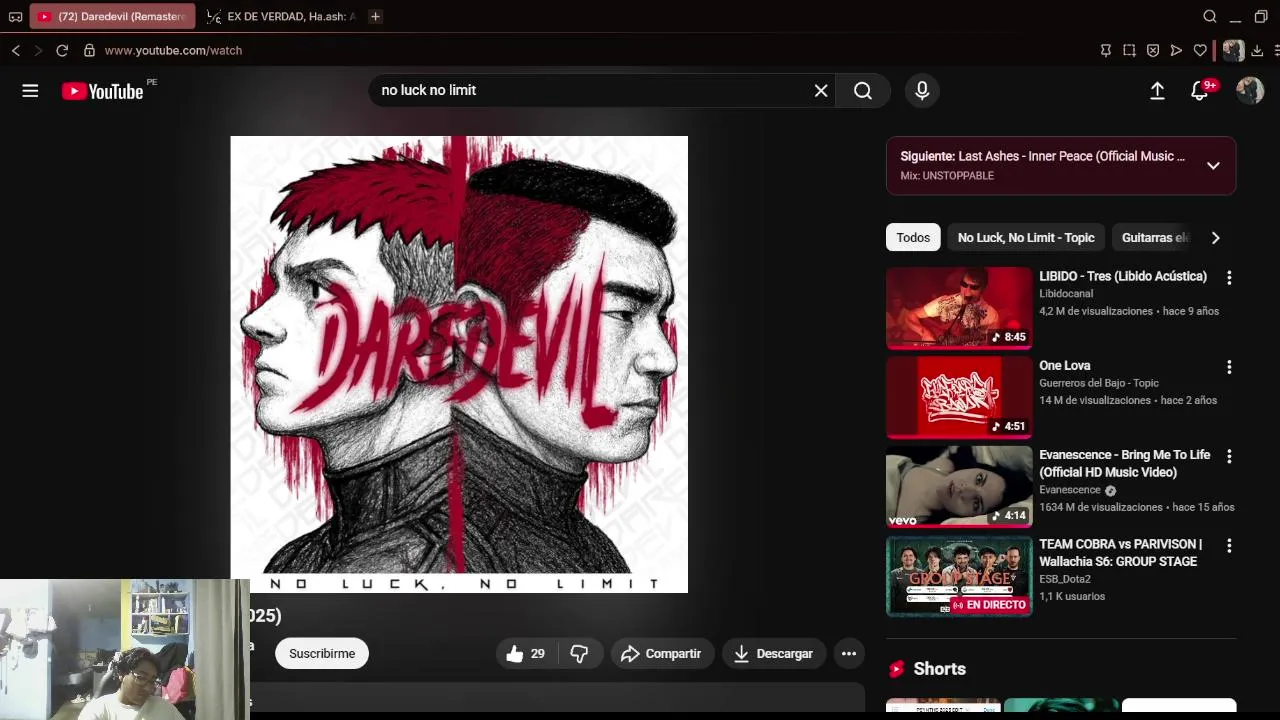Open options menu for LIBIDO - Tres
Image resolution: width=1280 pixels, height=720 pixels.
pyautogui.click(x=1229, y=278)
